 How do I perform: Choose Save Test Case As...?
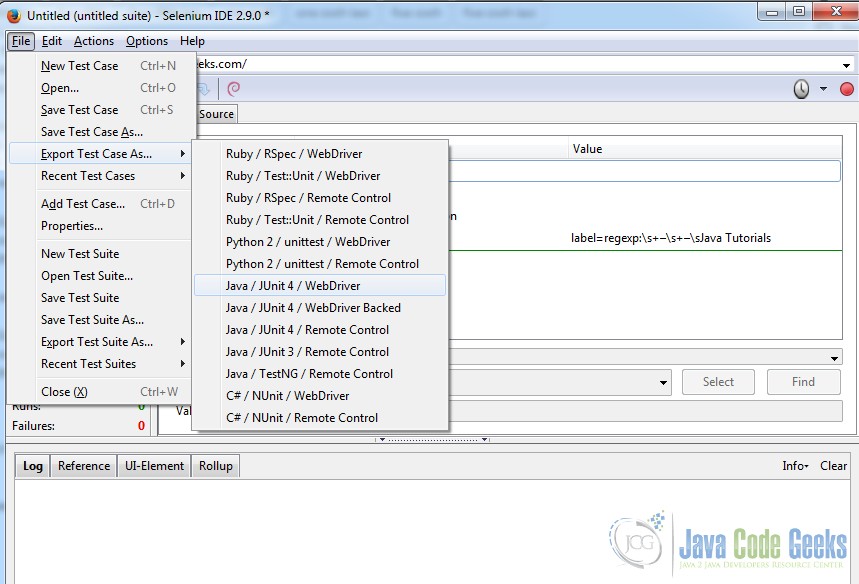pos(100,131)
